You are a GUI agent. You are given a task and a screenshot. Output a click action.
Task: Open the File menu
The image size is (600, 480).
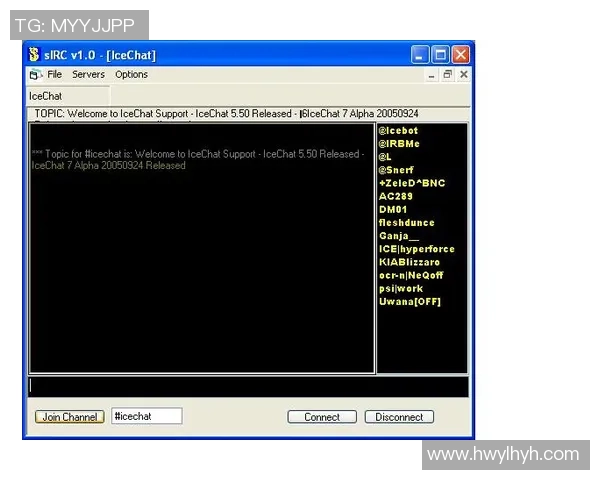[x=54, y=75]
